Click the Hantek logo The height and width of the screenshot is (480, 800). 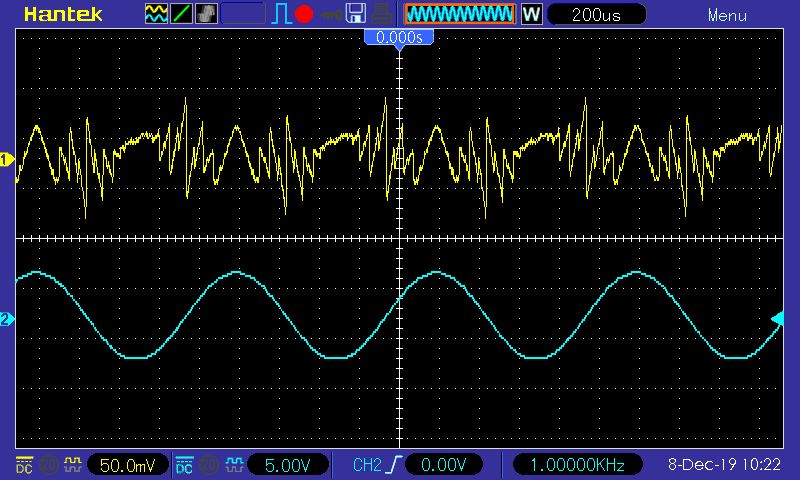(63, 14)
